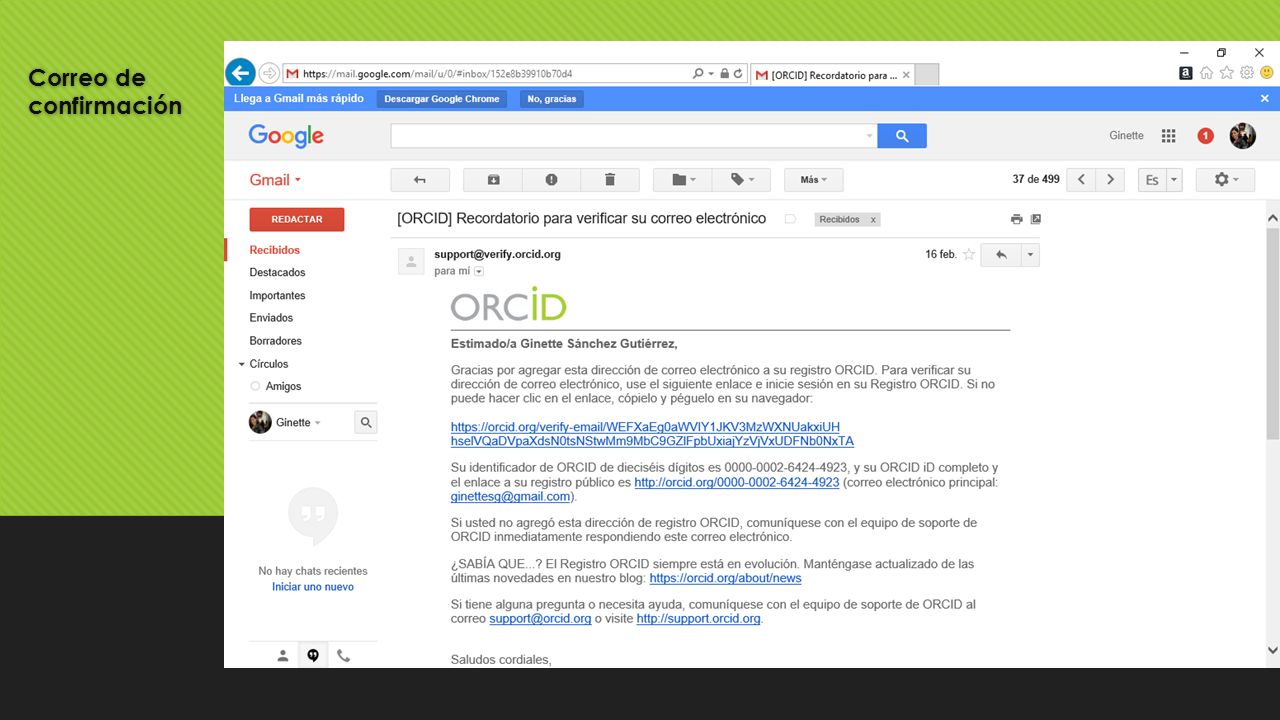The image size is (1280, 720).
Task: Open the Importantes folder
Action: 277,295
